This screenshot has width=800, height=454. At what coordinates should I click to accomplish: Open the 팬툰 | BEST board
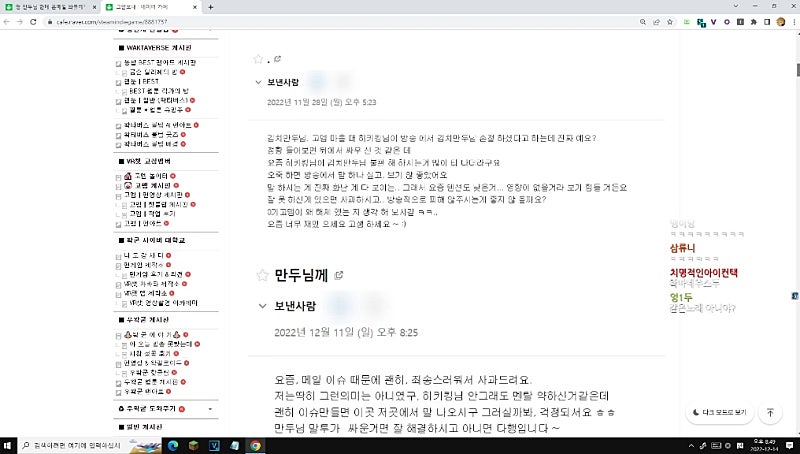(x=141, y=82)
